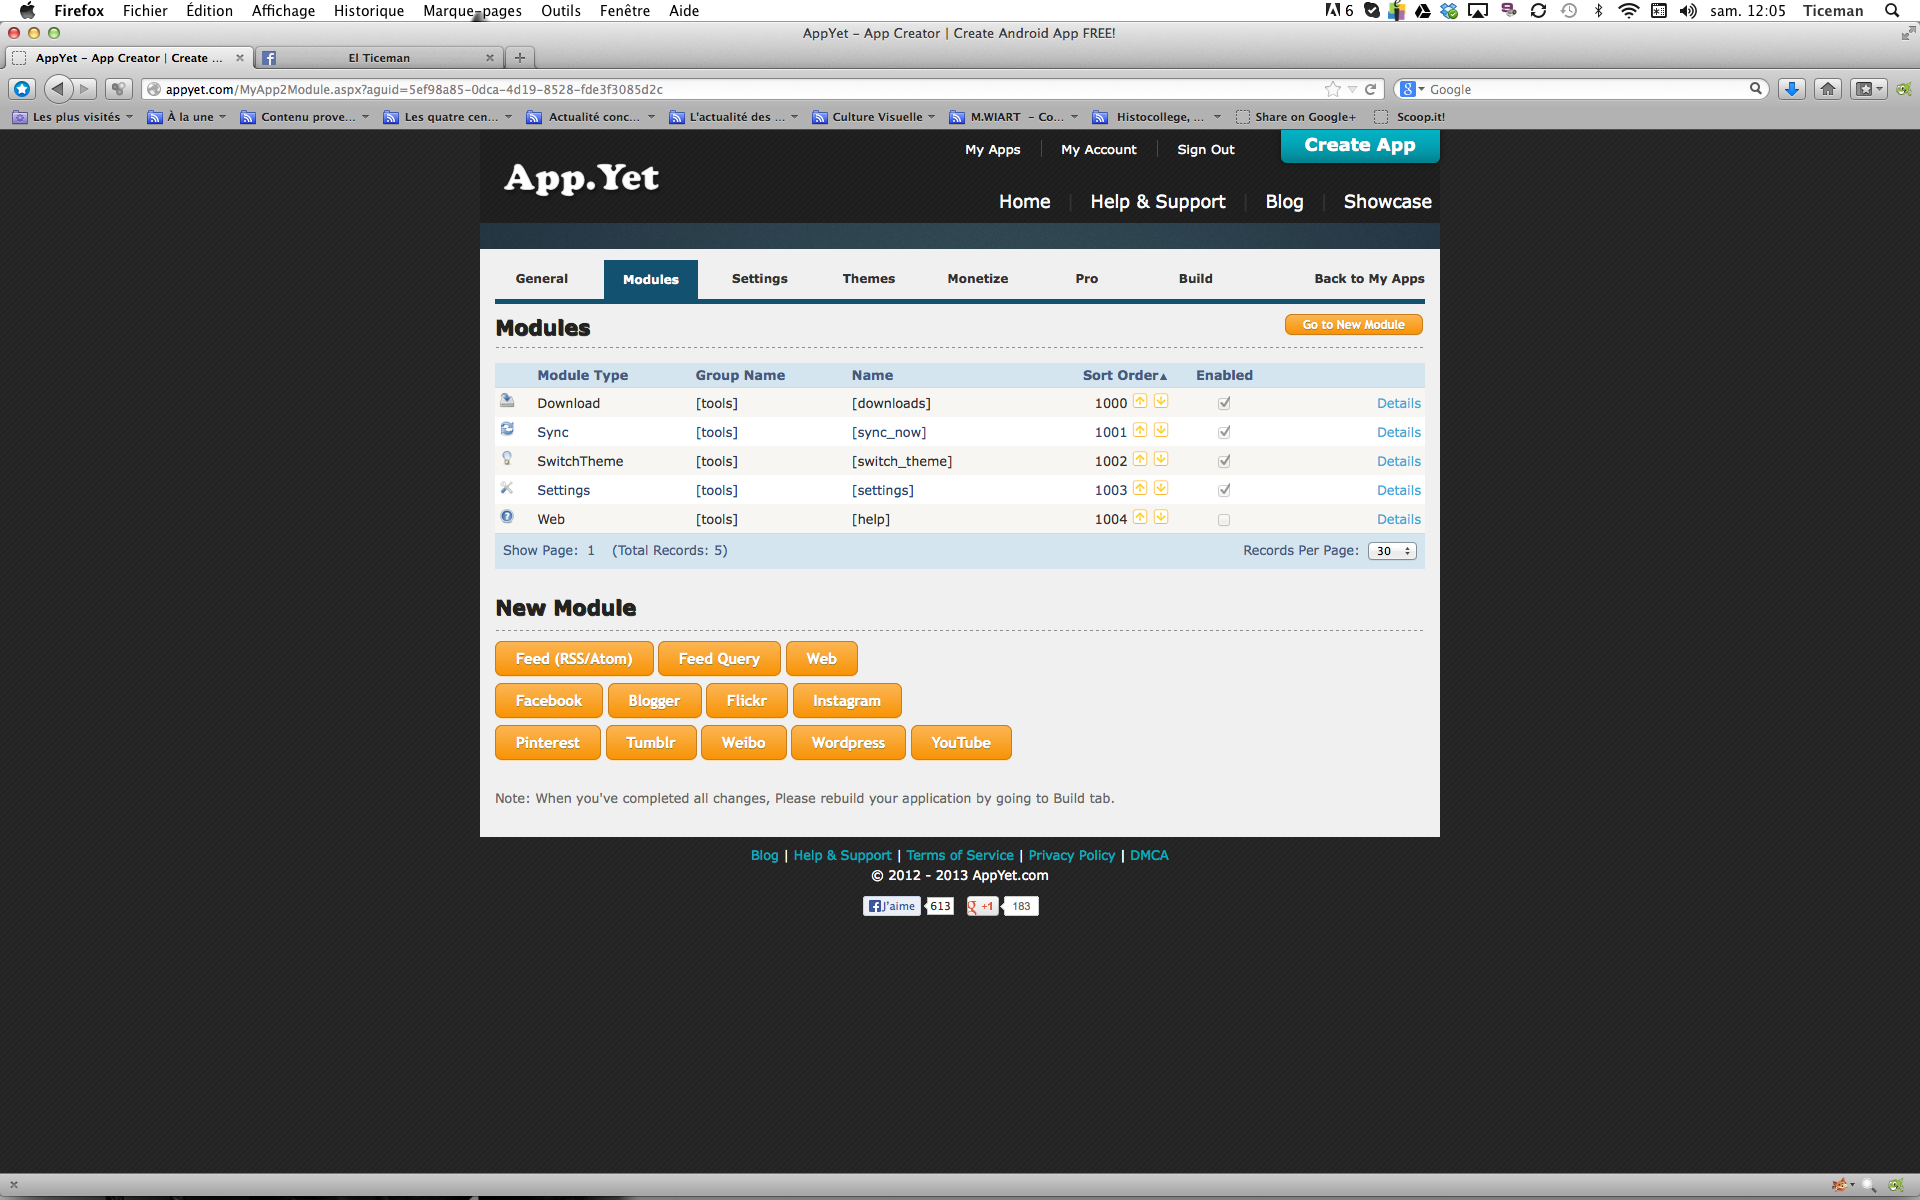Move Settings module down in sort order
This screenshot has width=1920, height=1200.
coord(1161,489)
